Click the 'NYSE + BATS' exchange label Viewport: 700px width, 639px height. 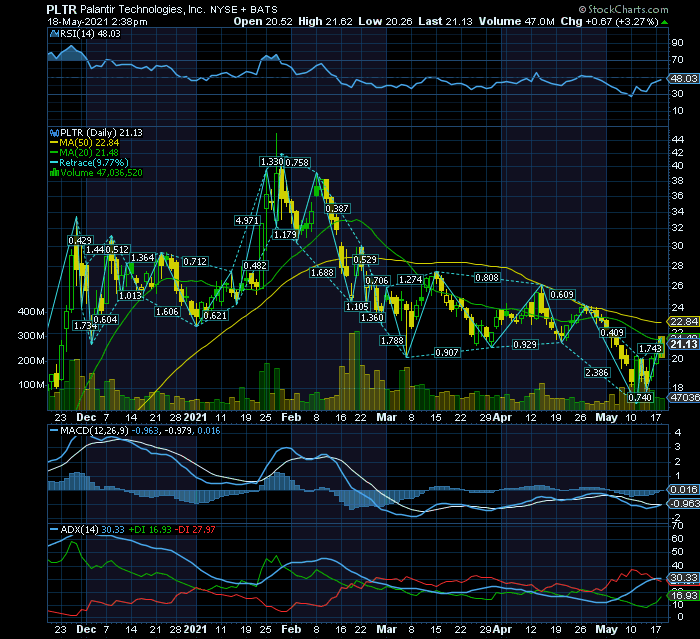click(x=244, y=10)
